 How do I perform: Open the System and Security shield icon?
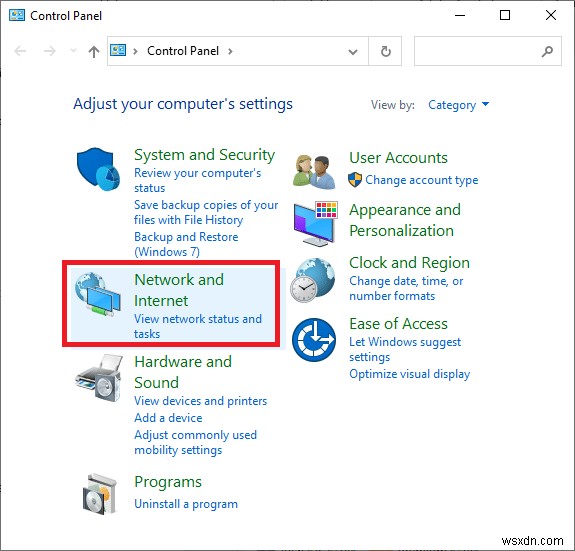pyautogui.click(x=98, y=169)
